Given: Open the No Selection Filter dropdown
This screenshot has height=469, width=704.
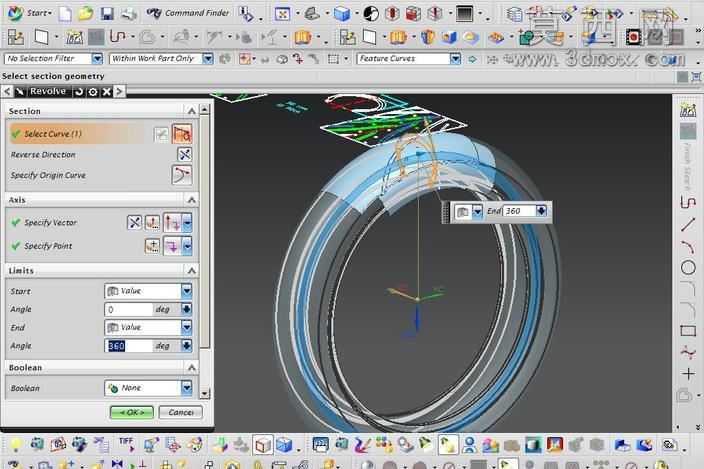Looking at the screenshot, I should 97,58.
